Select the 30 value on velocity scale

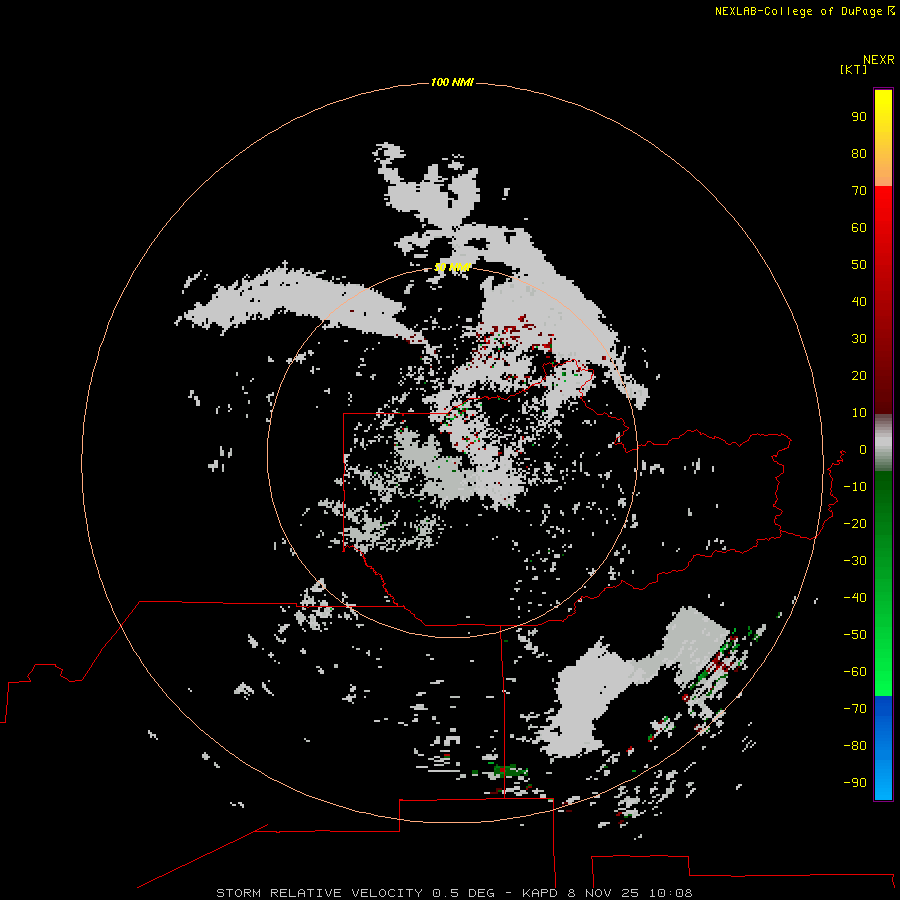(859, 339)
